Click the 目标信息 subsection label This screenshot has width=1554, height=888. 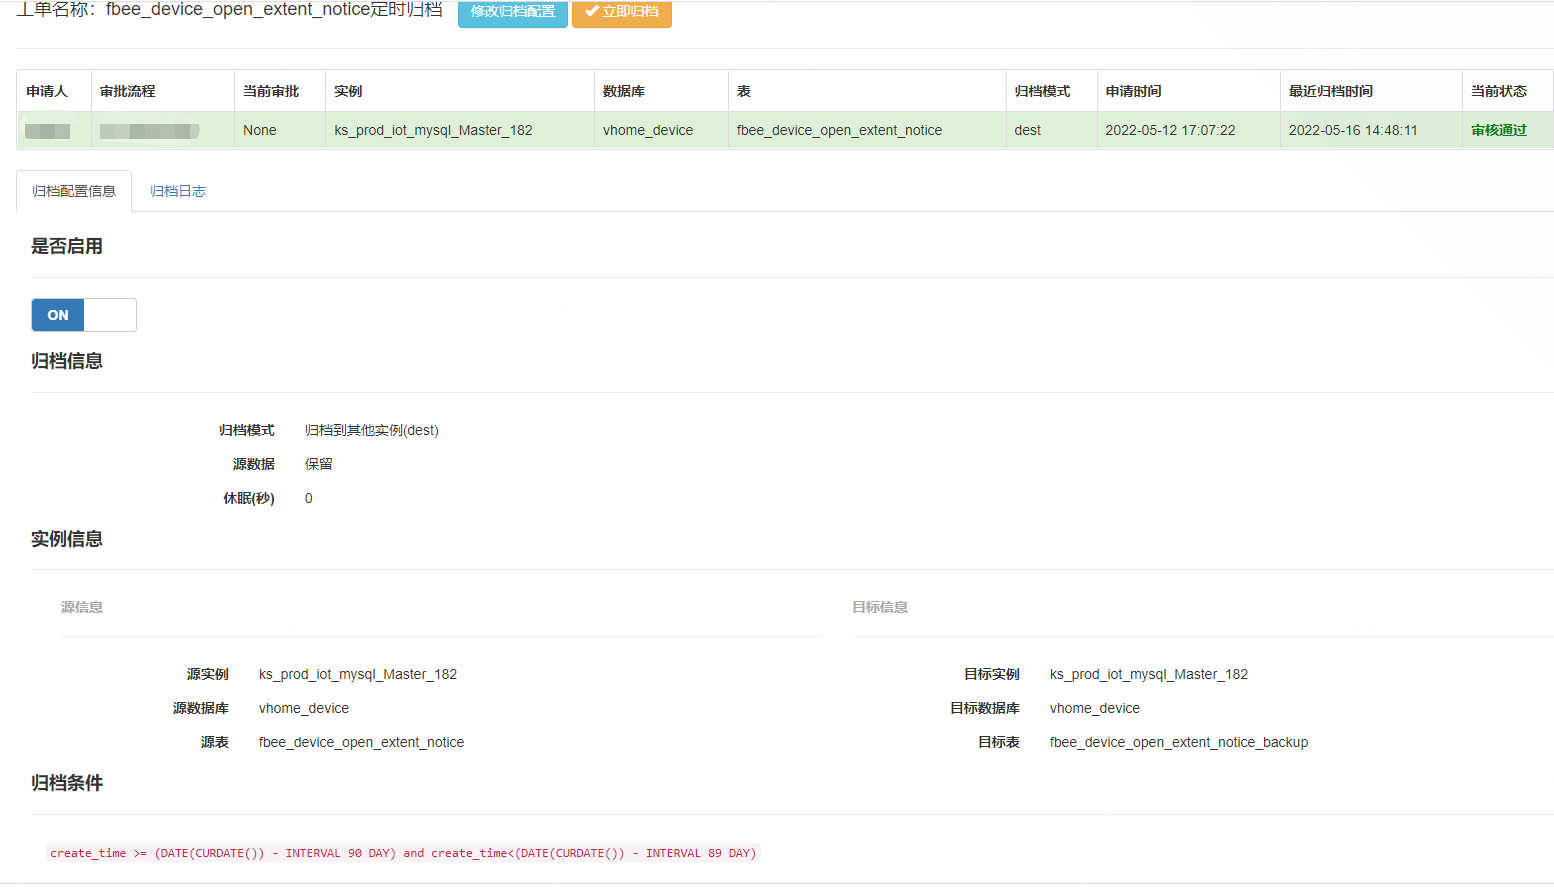pyautogui.click(x=880, y=607)
